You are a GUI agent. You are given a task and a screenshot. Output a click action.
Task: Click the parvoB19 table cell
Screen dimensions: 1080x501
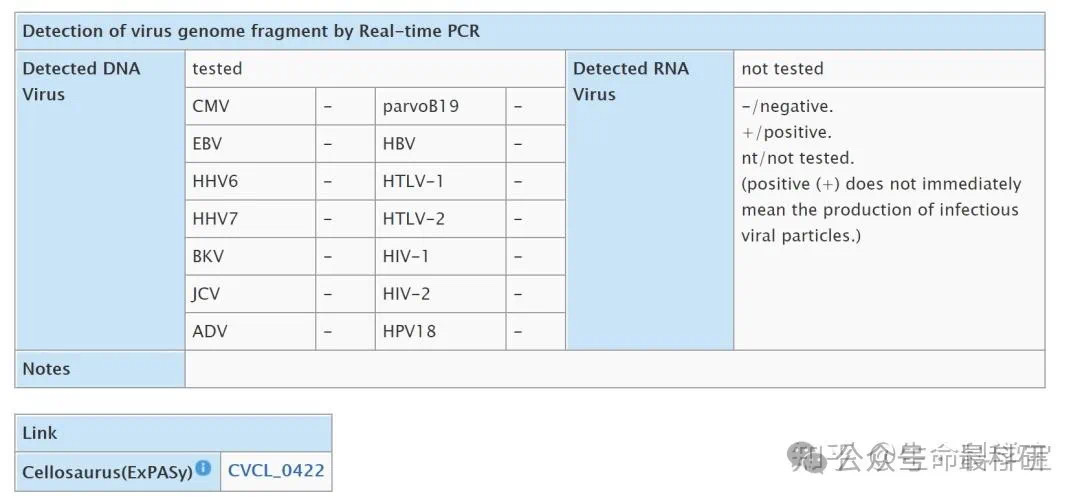pos(440,106)
